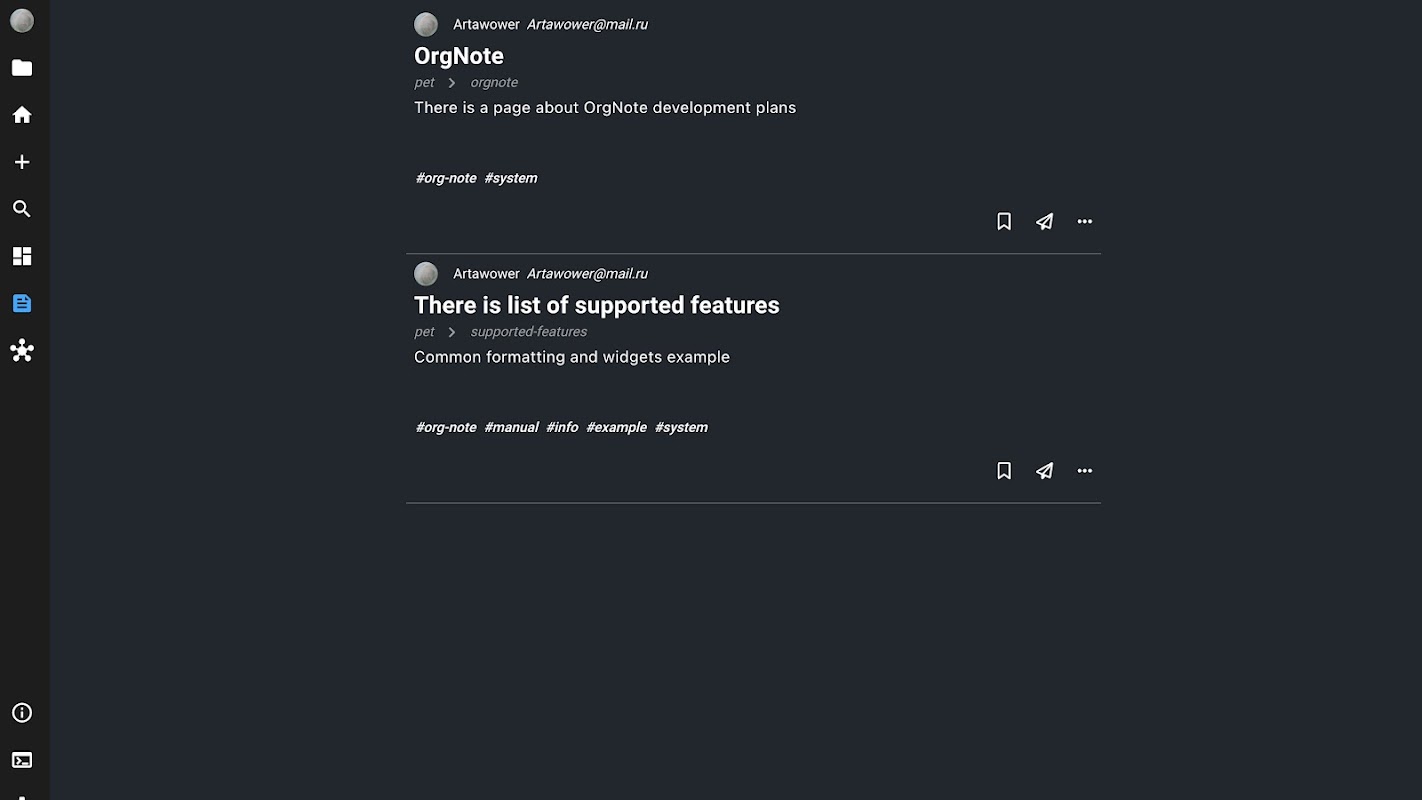
Task: Open the dashboard view in sidebar
Action: [x=22, y=256]
